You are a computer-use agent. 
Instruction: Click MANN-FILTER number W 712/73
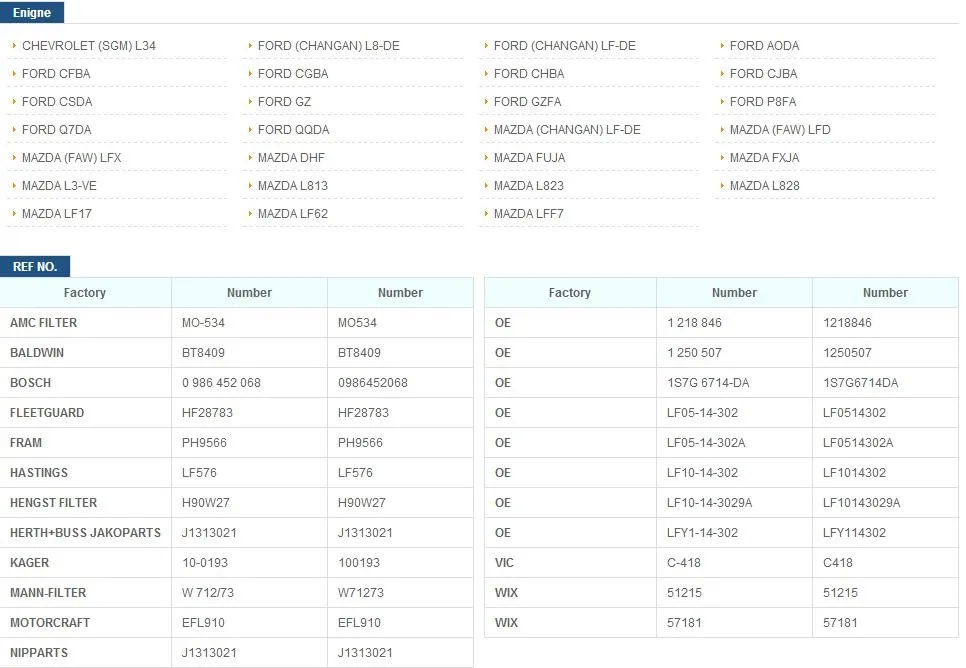tap(208, 593)
